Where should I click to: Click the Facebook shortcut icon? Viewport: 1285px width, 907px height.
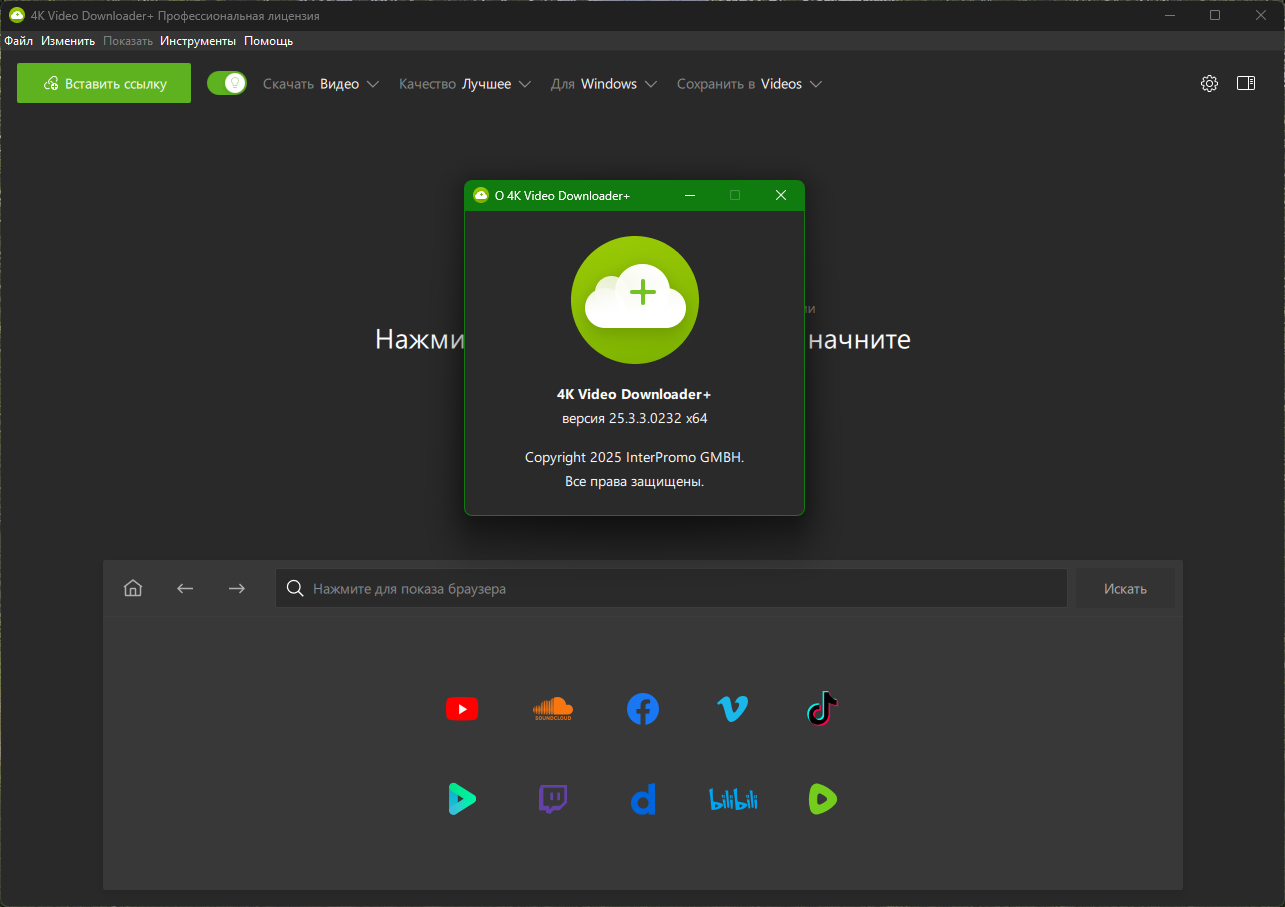click(x=643, y=709)
